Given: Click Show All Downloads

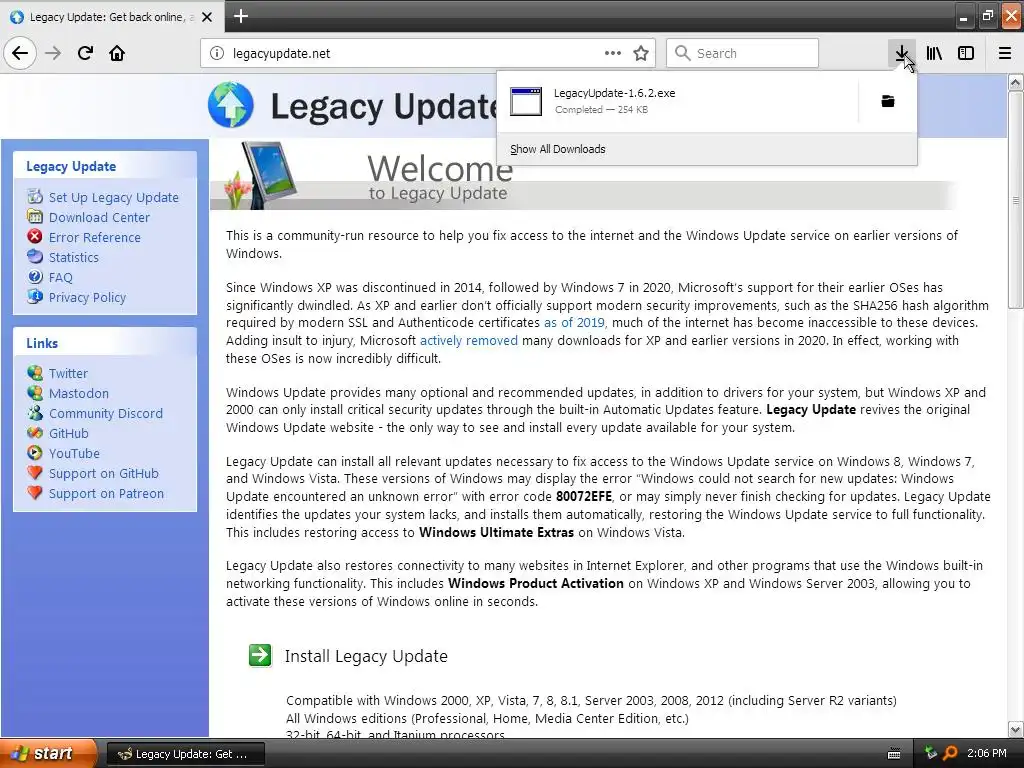Looking at the screenshot, I should (x=558, y=149).
